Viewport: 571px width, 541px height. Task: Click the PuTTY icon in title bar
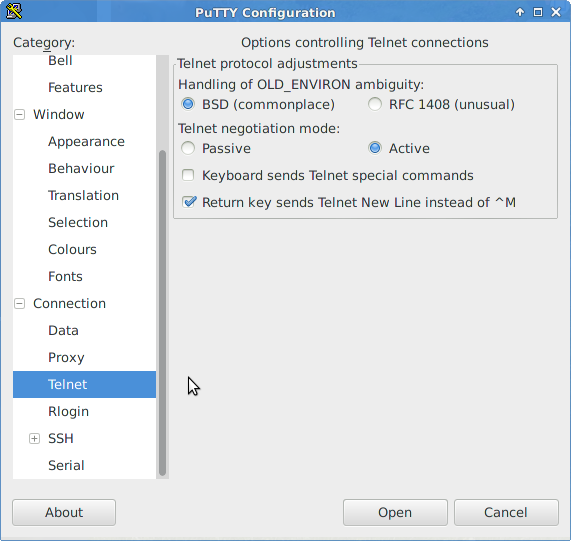tap(14, 11)
